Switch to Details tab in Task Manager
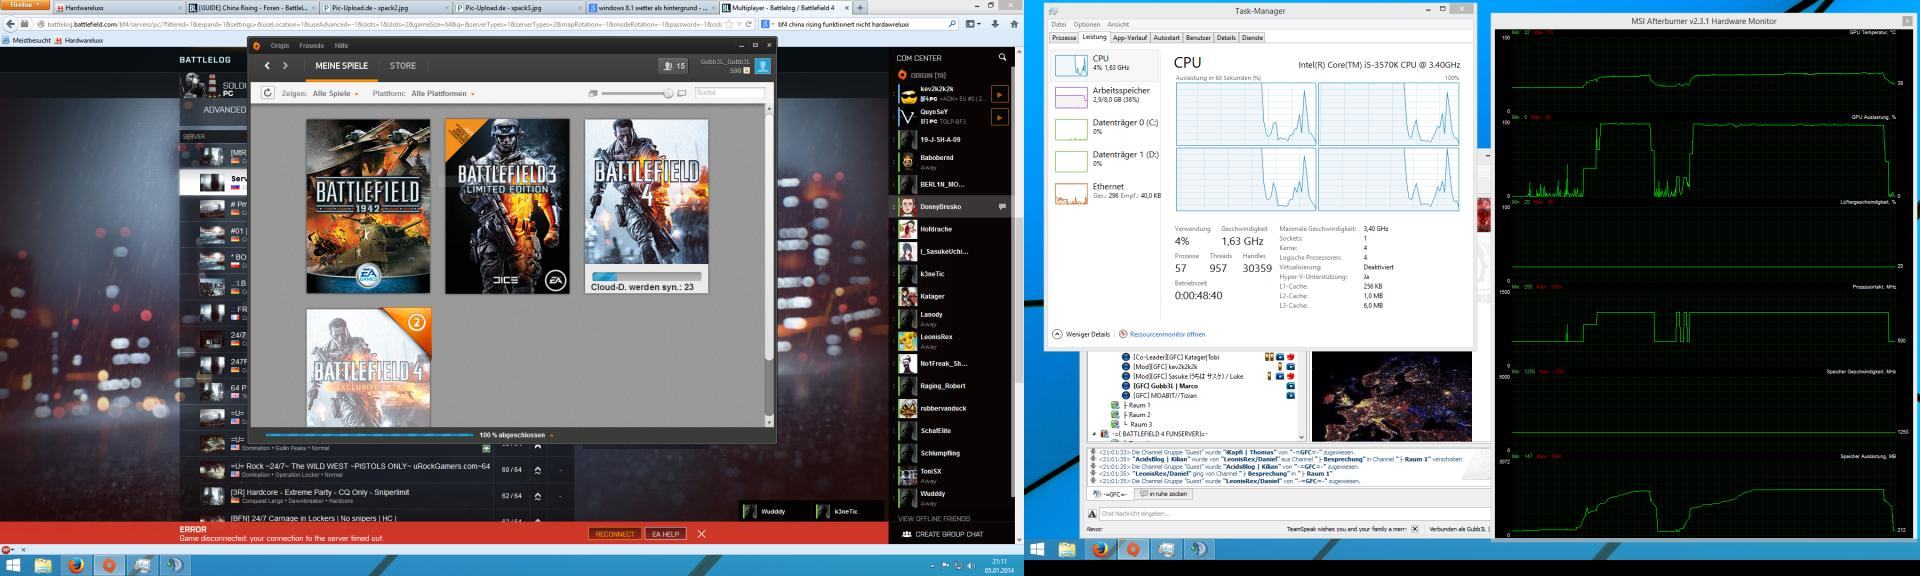The width and height of the screenshot is (1920, 576). 1226,37
